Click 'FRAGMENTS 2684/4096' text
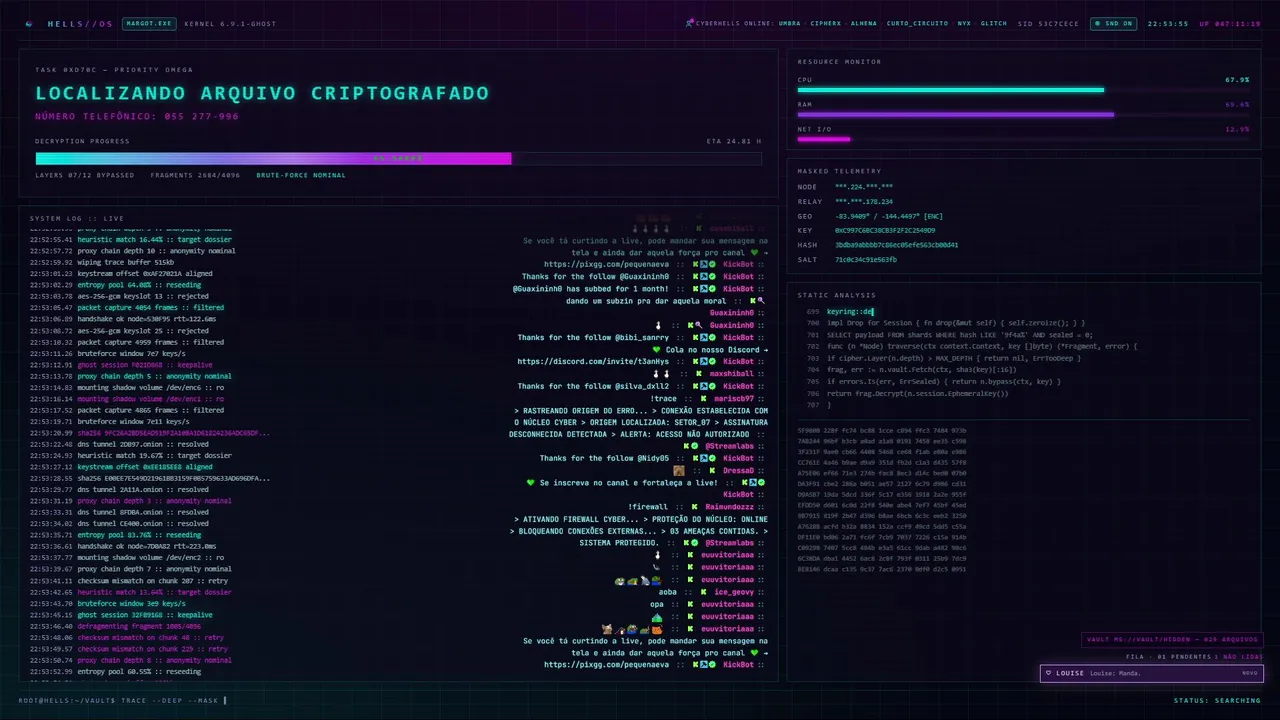Screen dimensions: 1280x720 (196, 175)
